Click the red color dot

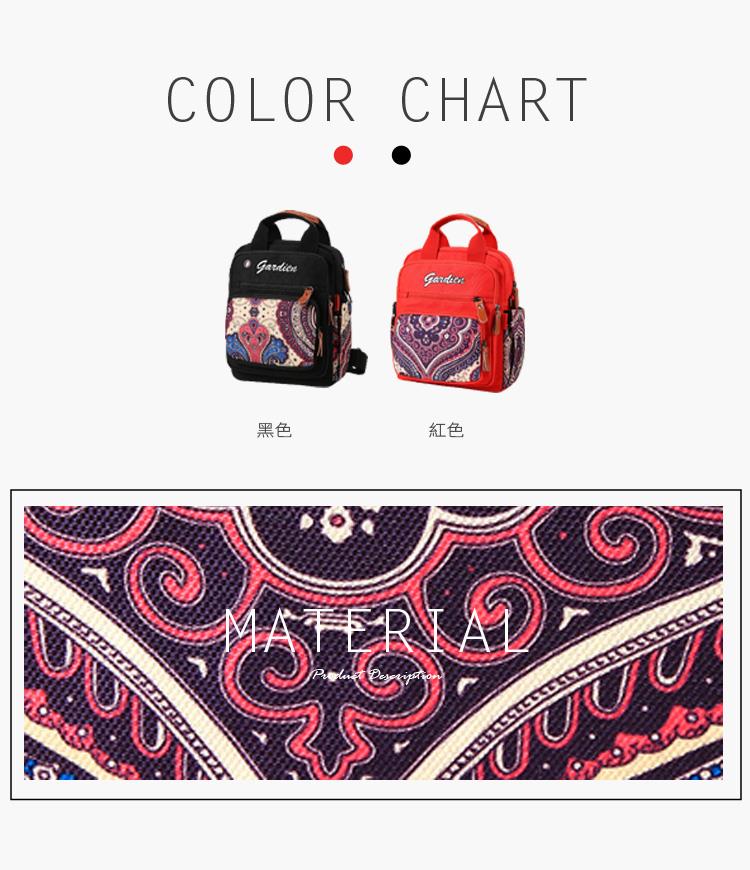click(343, 155)
